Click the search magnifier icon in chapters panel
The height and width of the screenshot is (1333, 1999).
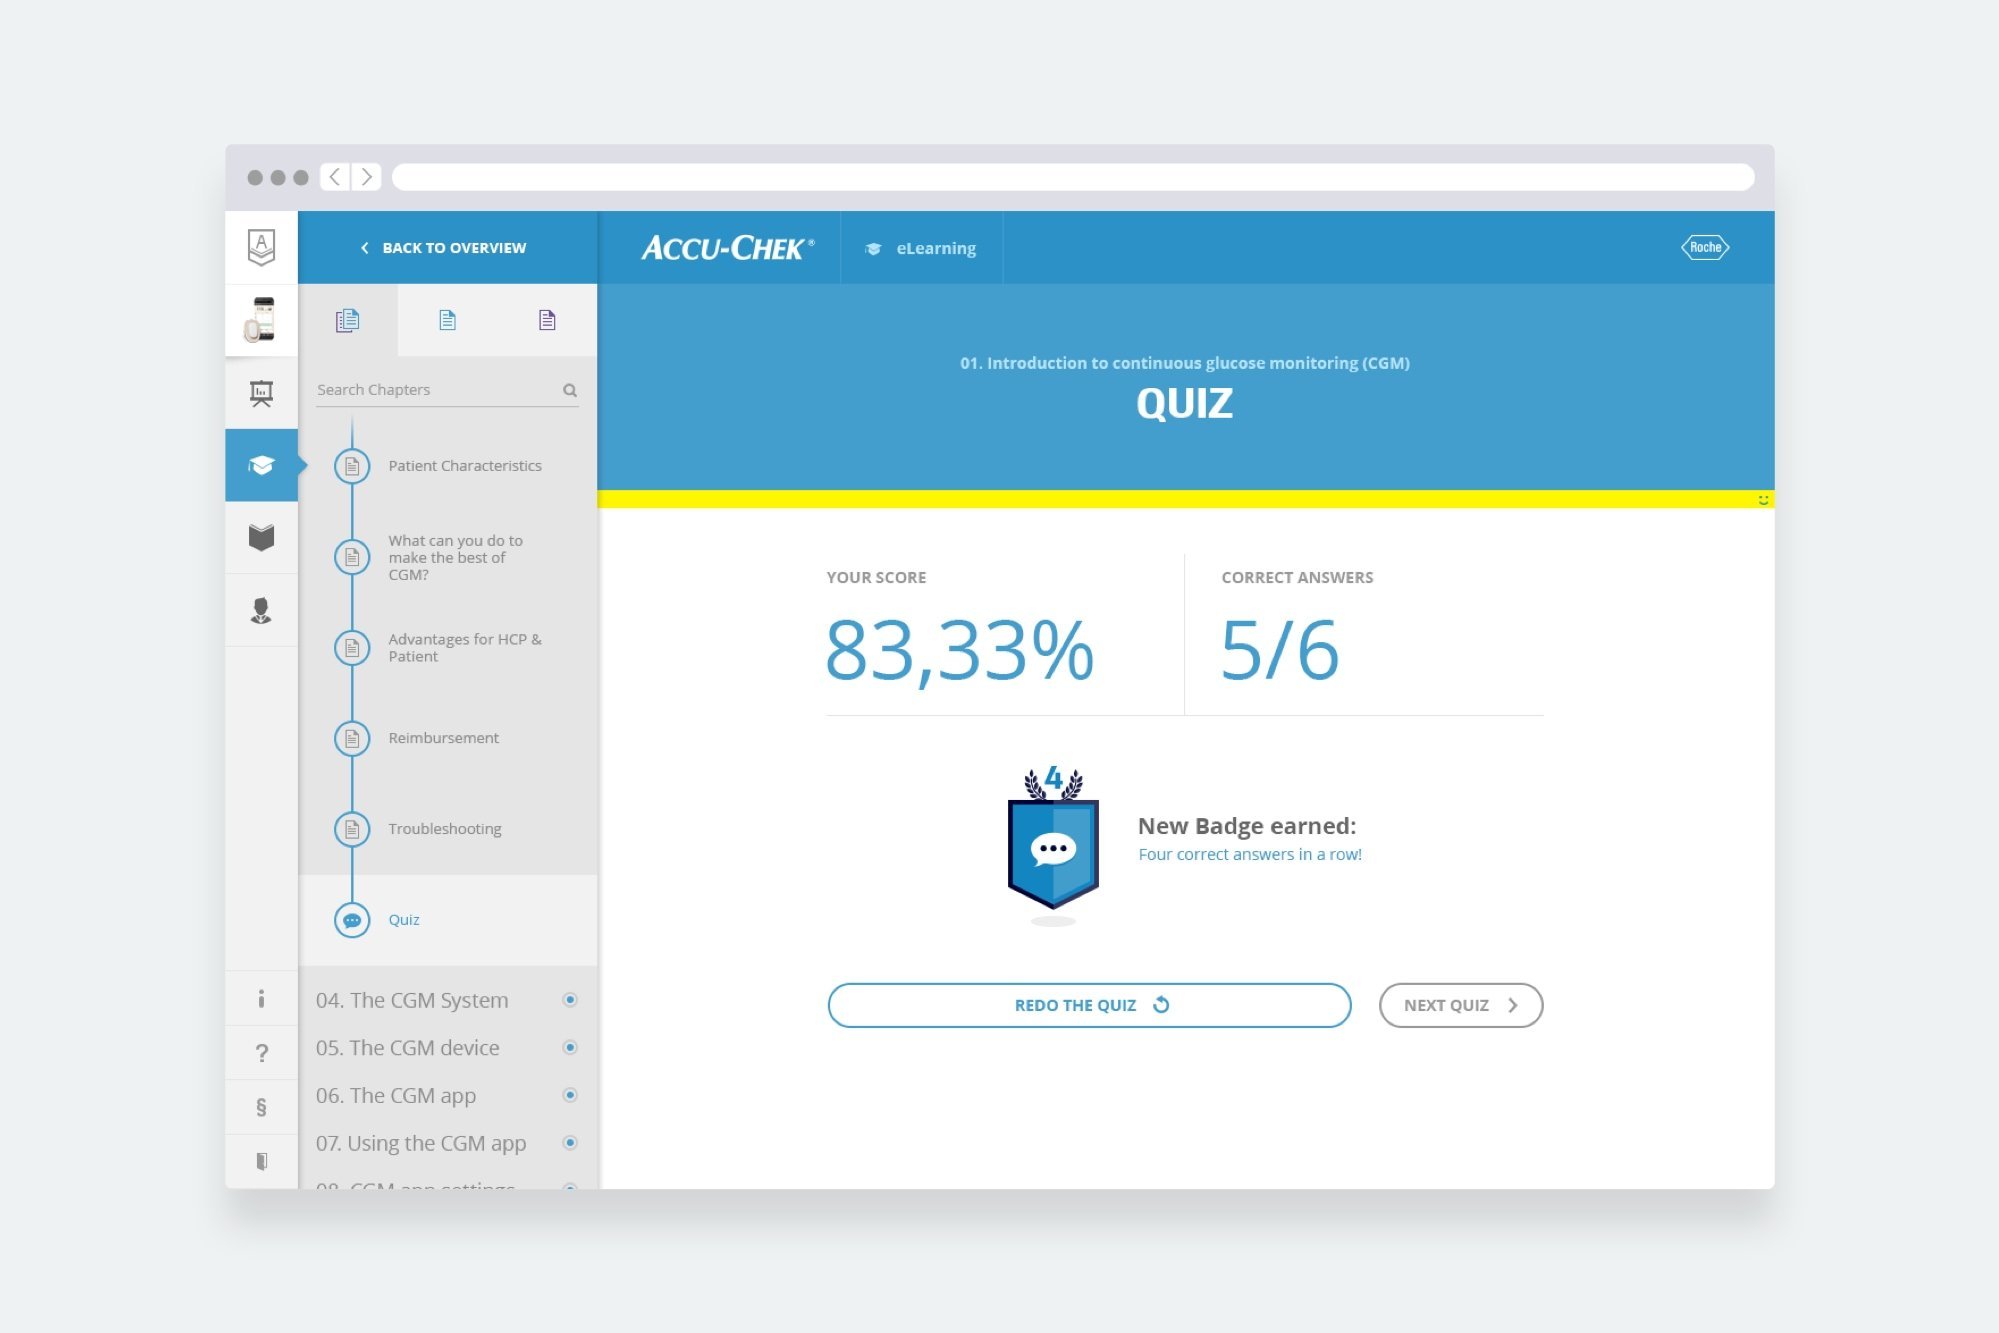(x=571, y=390)
